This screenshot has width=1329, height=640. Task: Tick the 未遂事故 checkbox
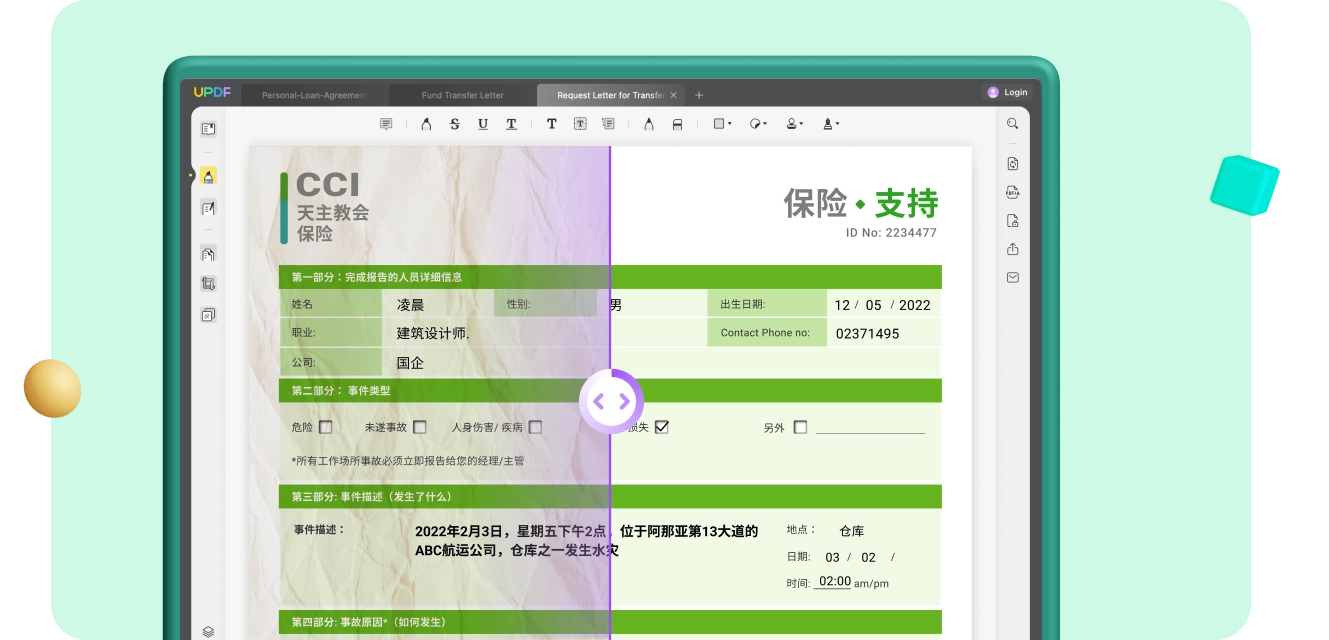tap(420, 427)
